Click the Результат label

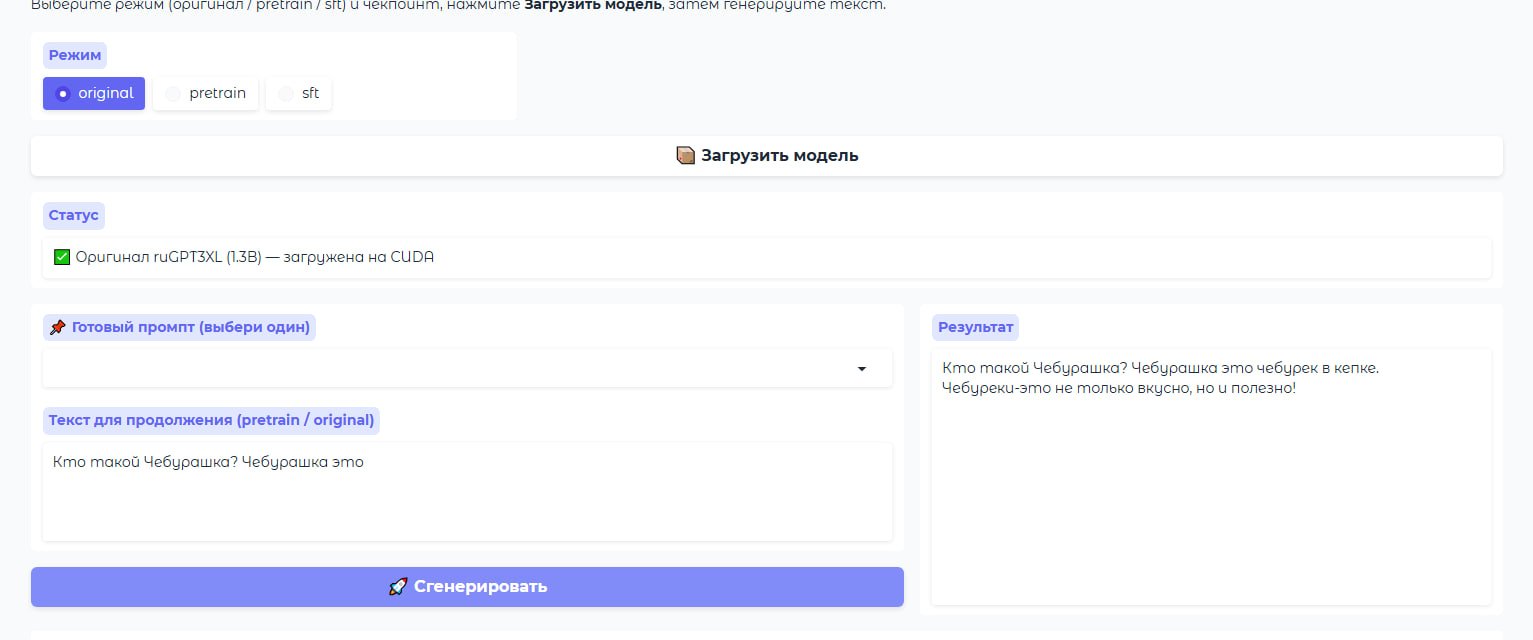[x=975, y=327]
